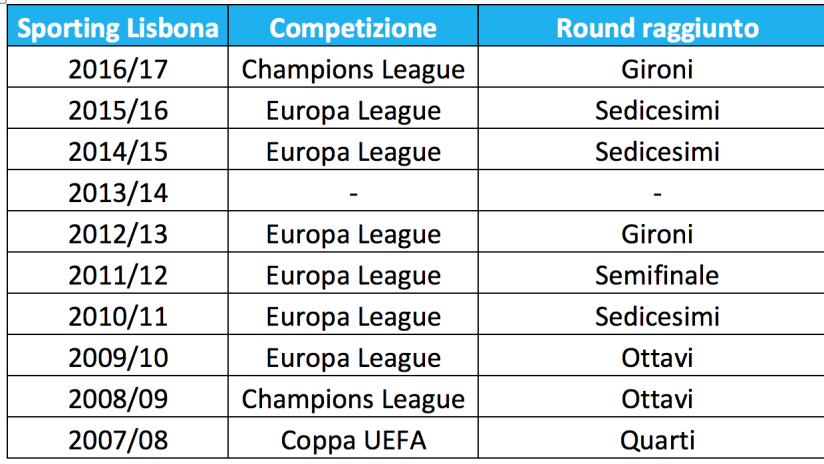The width and height of the screenshot is (824, 464).
Task: Select the Coppa UEFA cell
Action: (353, 438)
